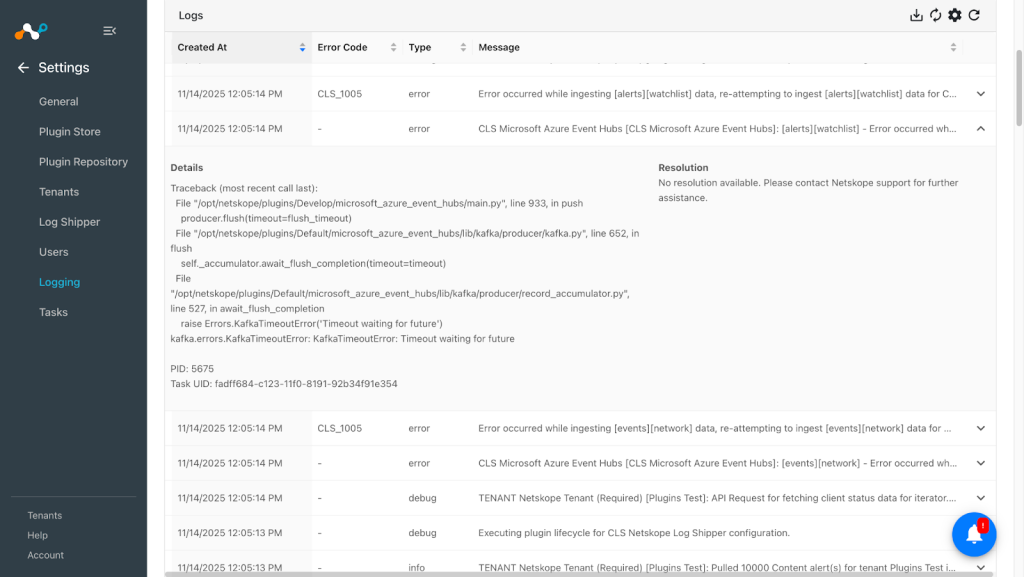Select the Resolution heading
Image resolution: width=1024 pixels, height=577 pixels.
click(683, 168)
